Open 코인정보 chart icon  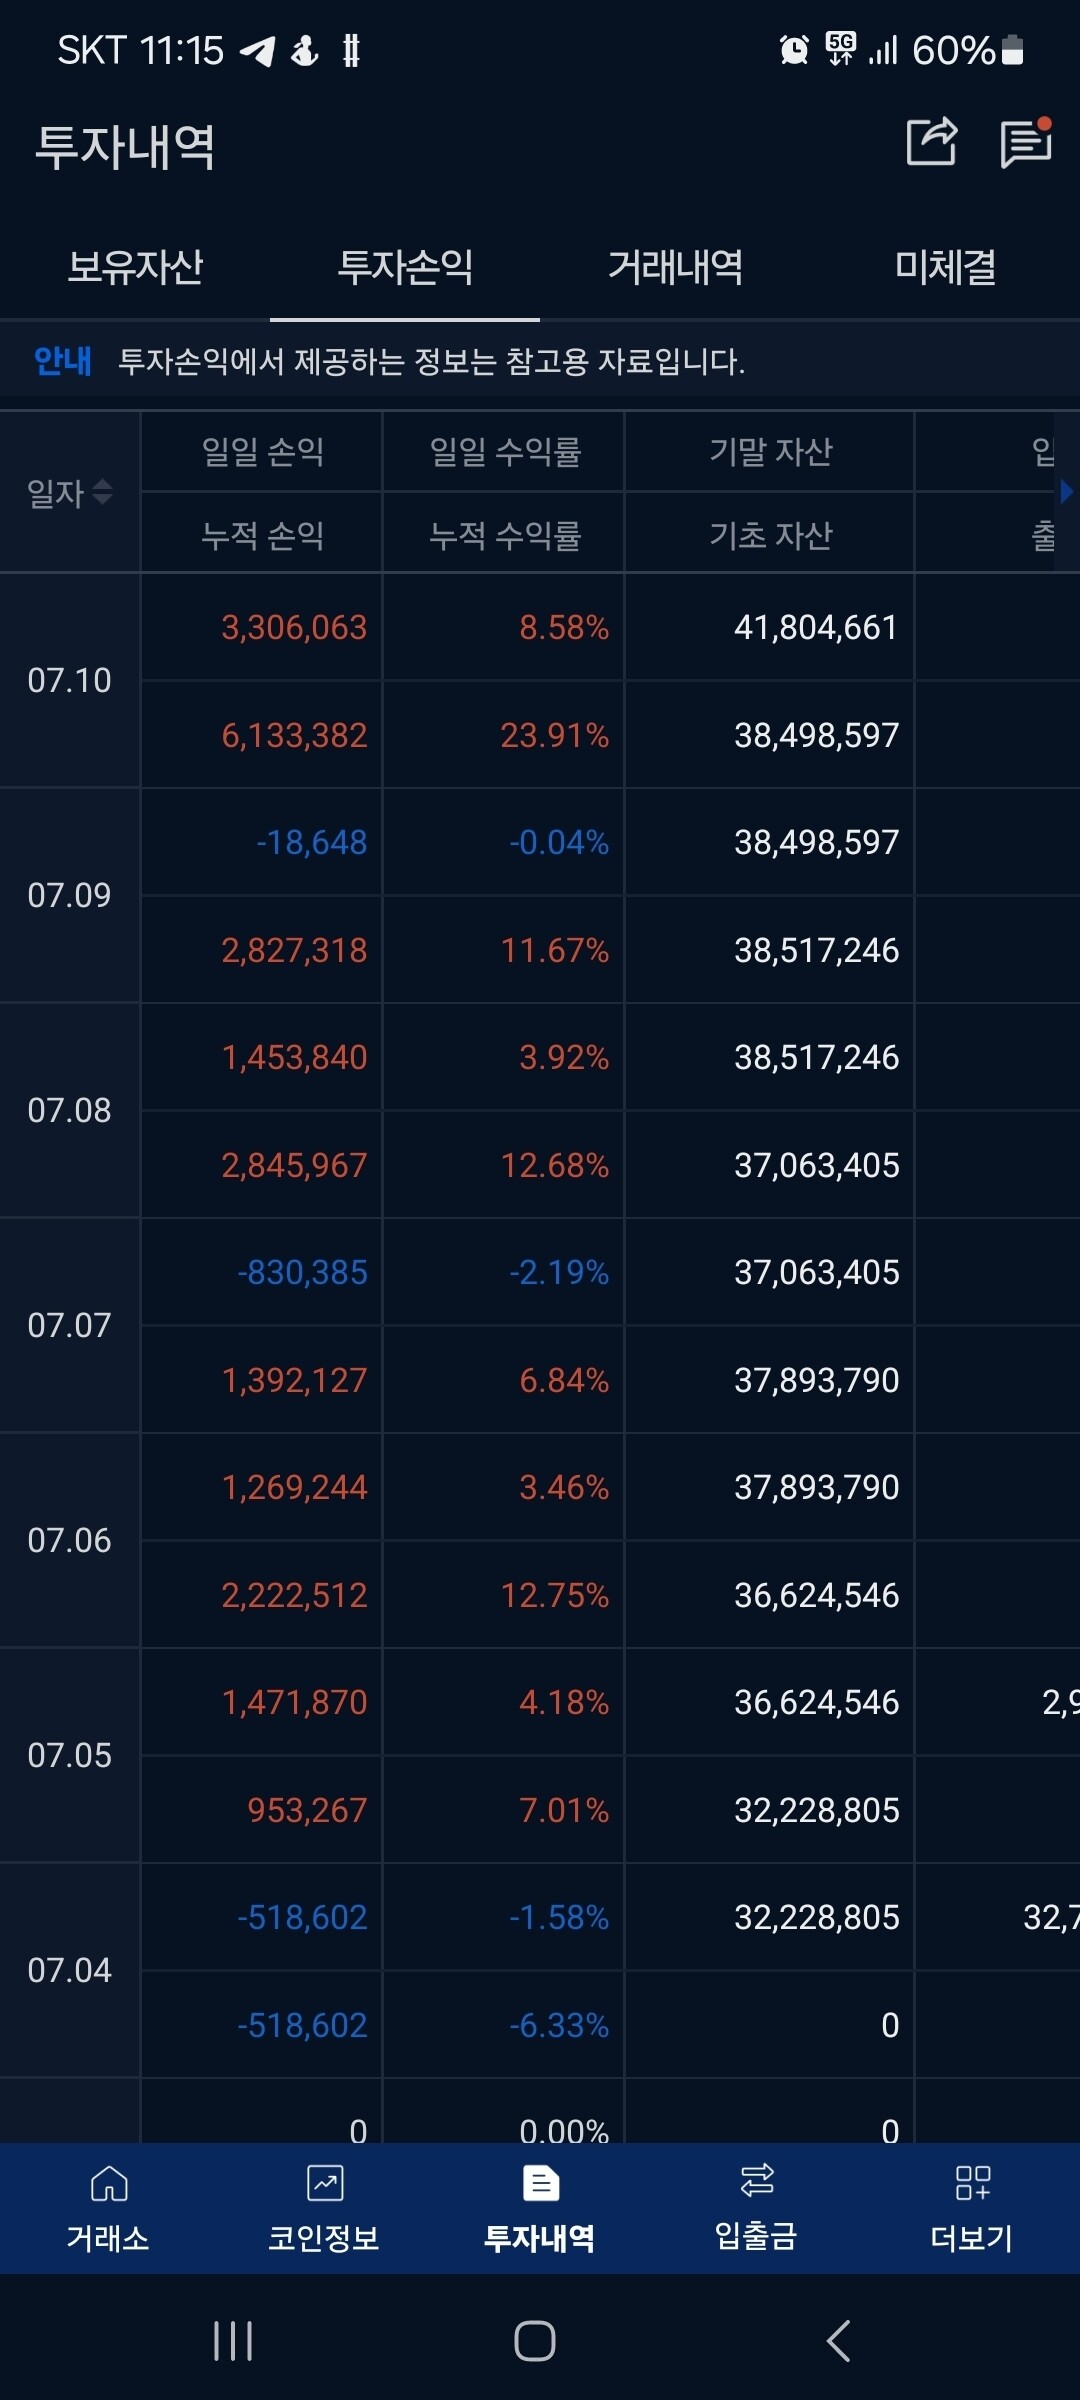tap(324, 2185)
